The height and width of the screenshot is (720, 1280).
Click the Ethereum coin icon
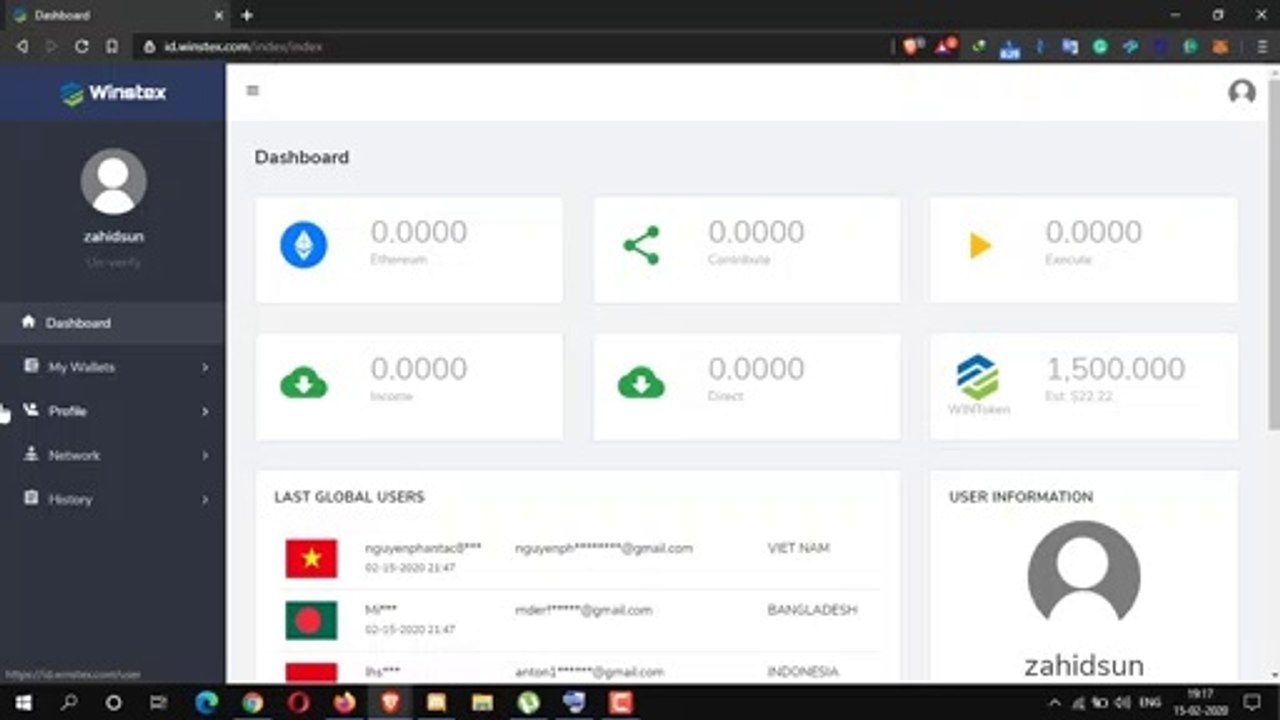[x=303, y=245]
